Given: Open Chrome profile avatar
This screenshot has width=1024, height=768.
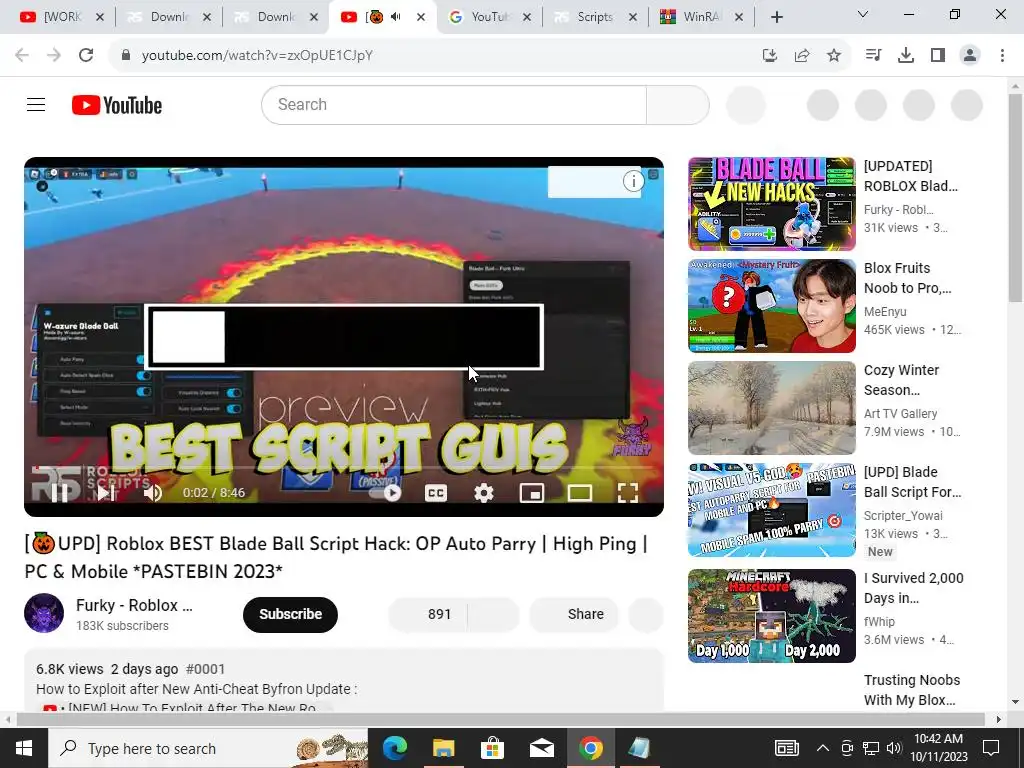Looking at the screenshot, I should (970, 55).
